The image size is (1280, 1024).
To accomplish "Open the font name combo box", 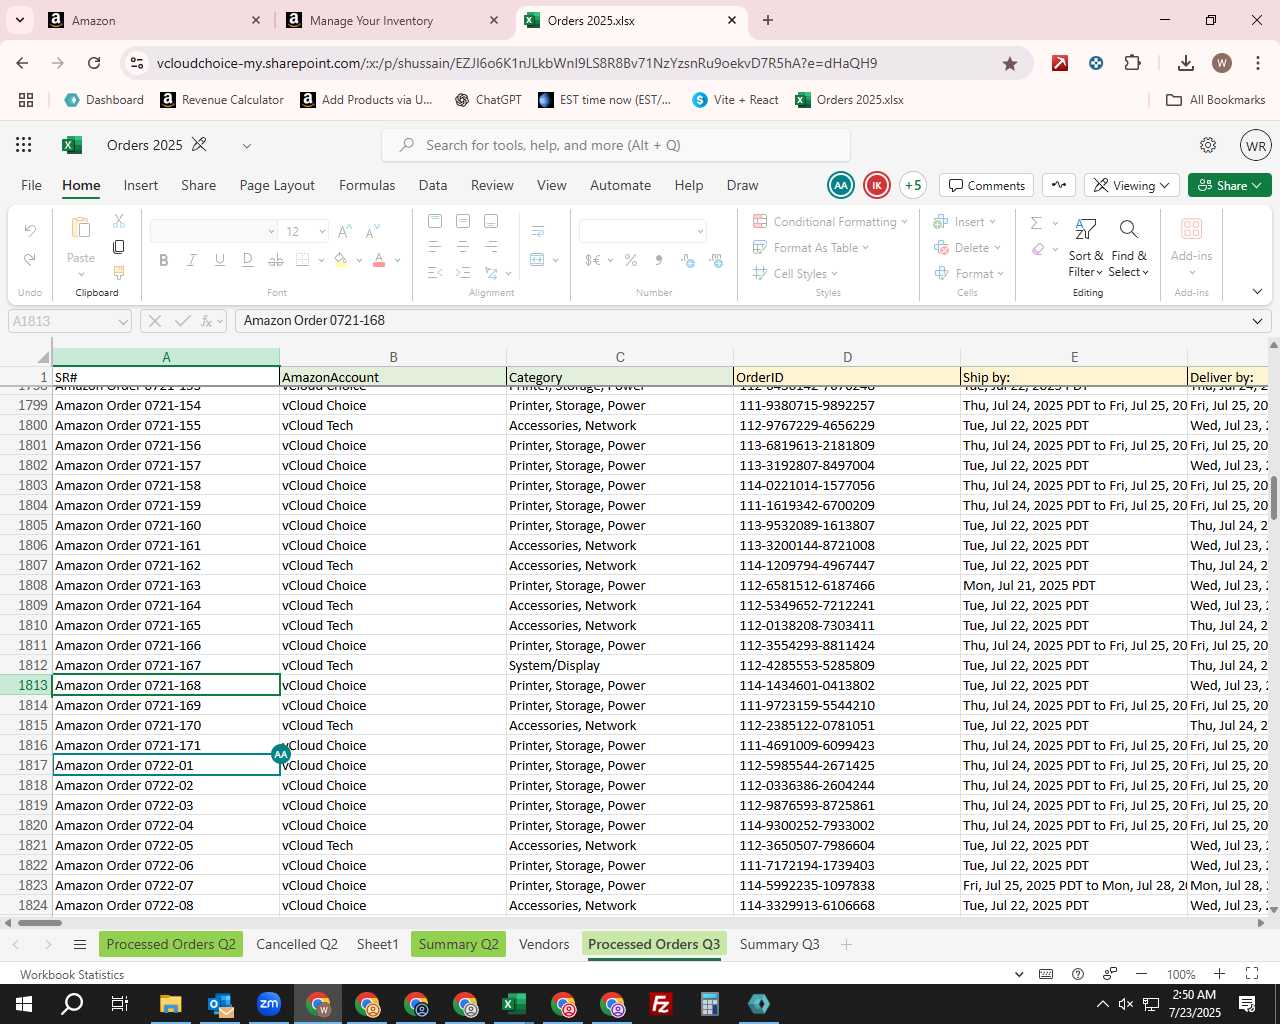I will [x=213, y=231].
